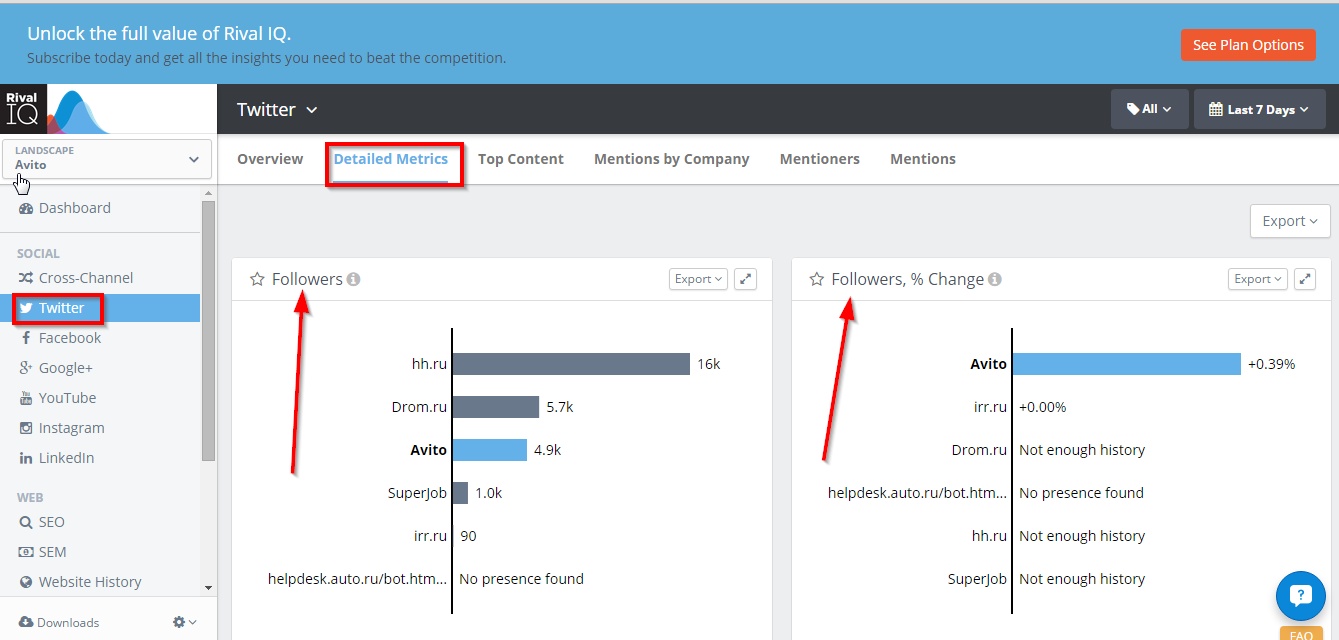The width and height of the screenshot is (1339, 640).
Task: Open the settings gear in sidebar footer
Action: pos(184,622)
